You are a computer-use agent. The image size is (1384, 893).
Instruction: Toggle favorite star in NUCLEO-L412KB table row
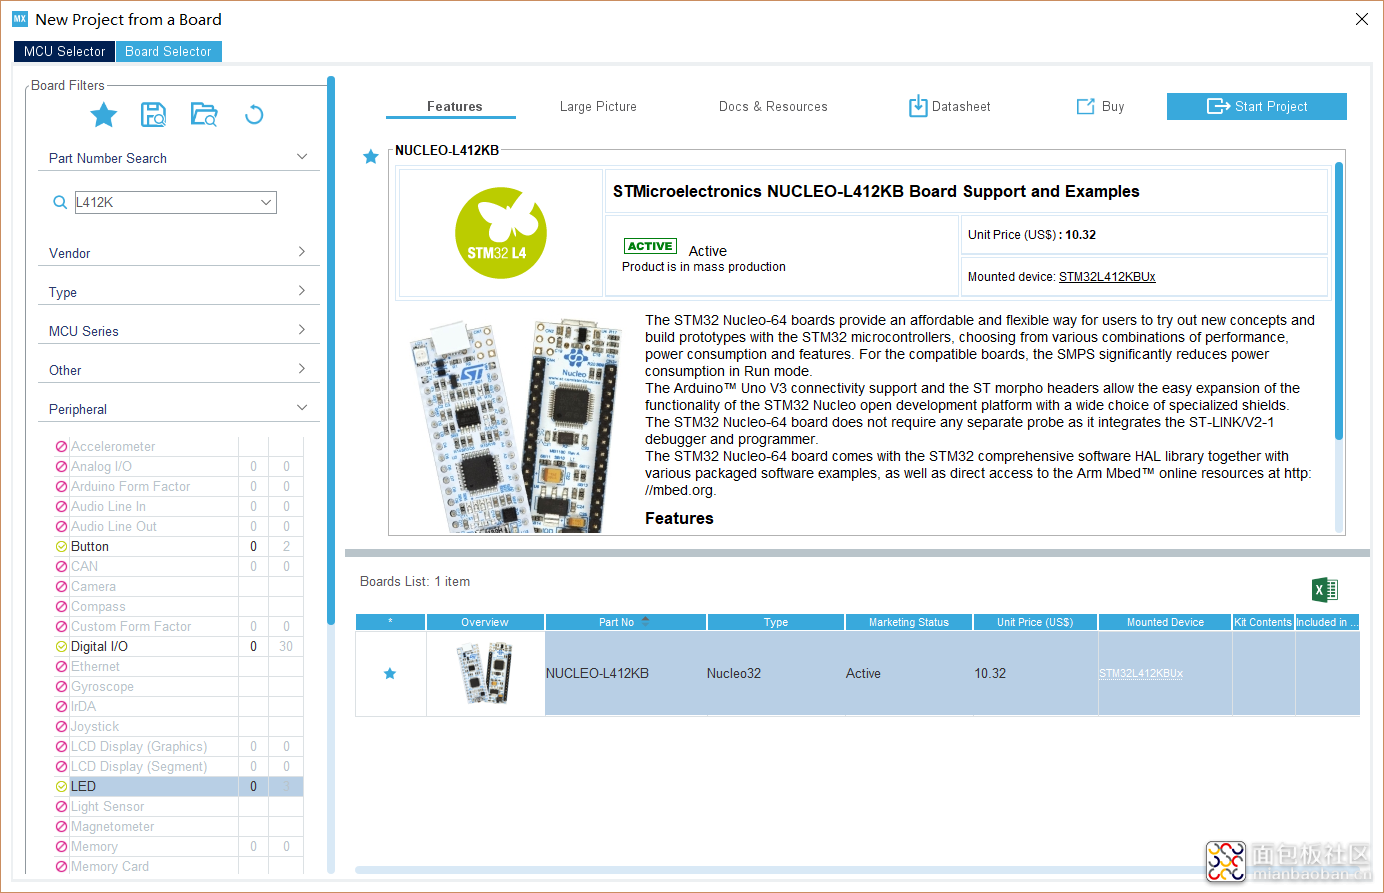pos(390,674)
